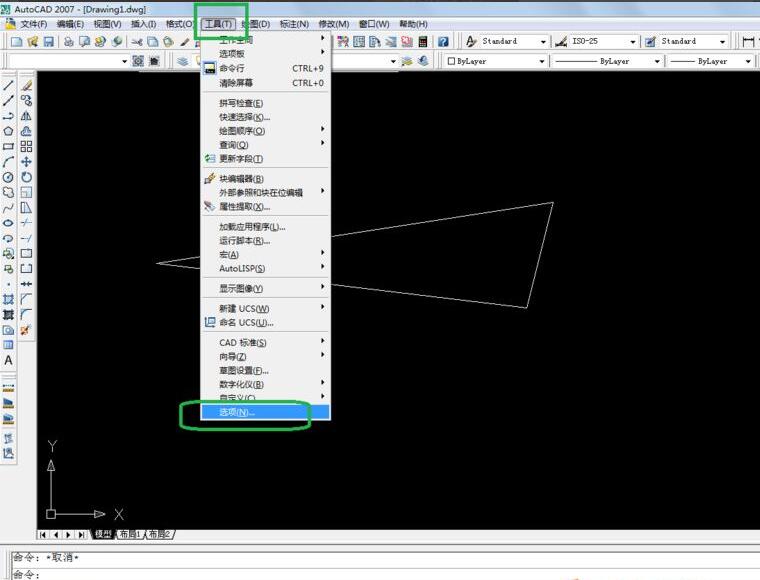The width and height of the screenshot is (760, 580).
Task: Select the Erase modify tool
Action: [26, 86]
